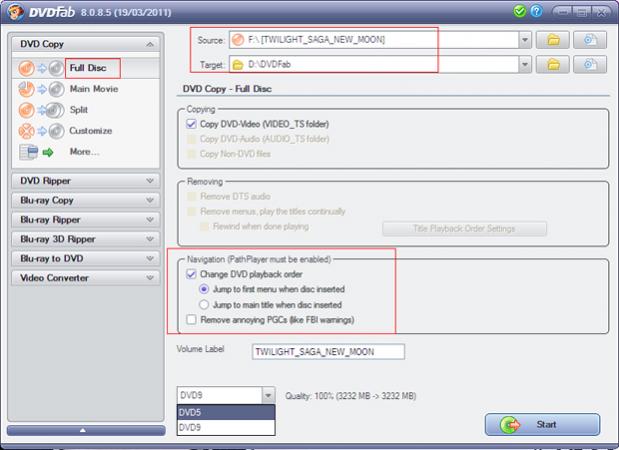Click the Start button
This screenshot has width=619, height=450.
point(542,425)
